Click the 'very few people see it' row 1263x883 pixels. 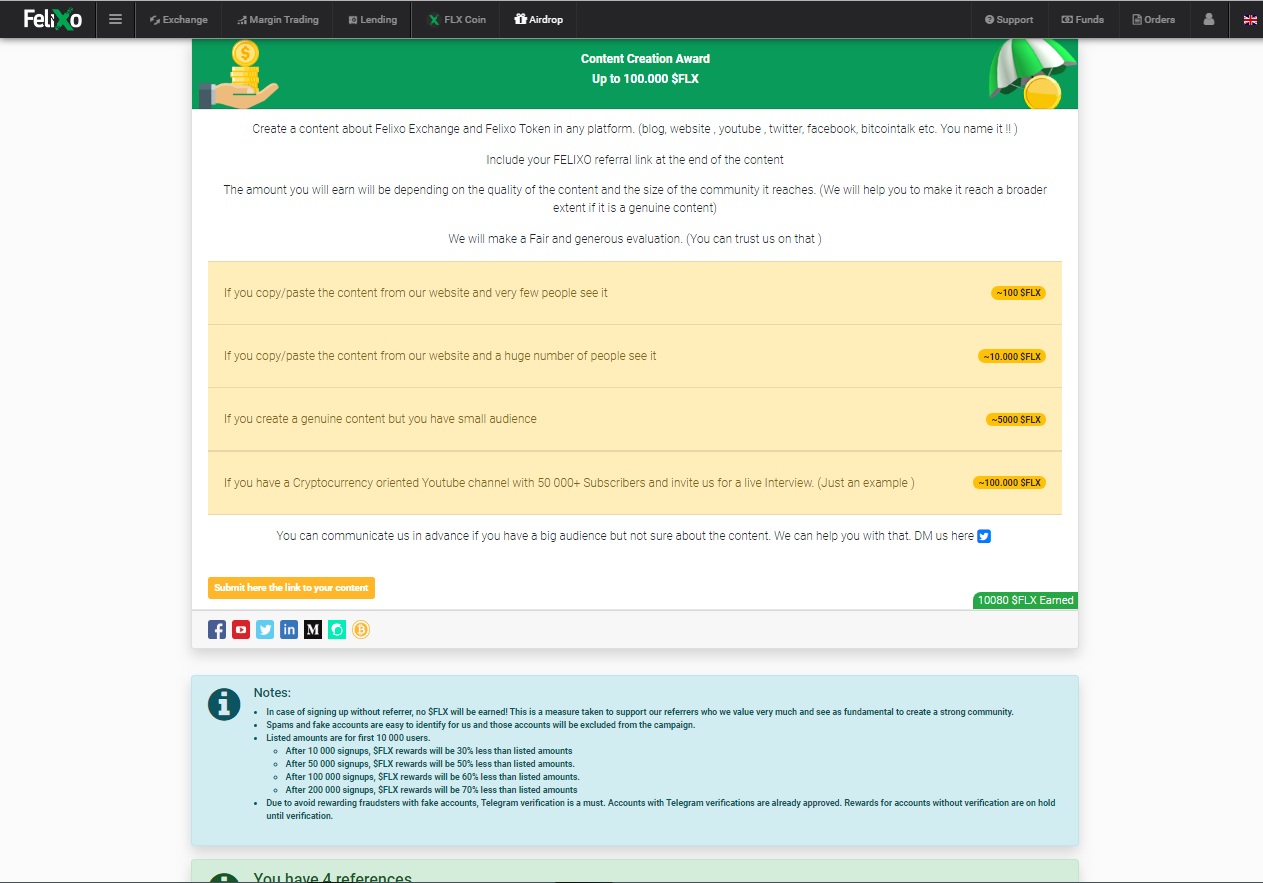point(635,293)
